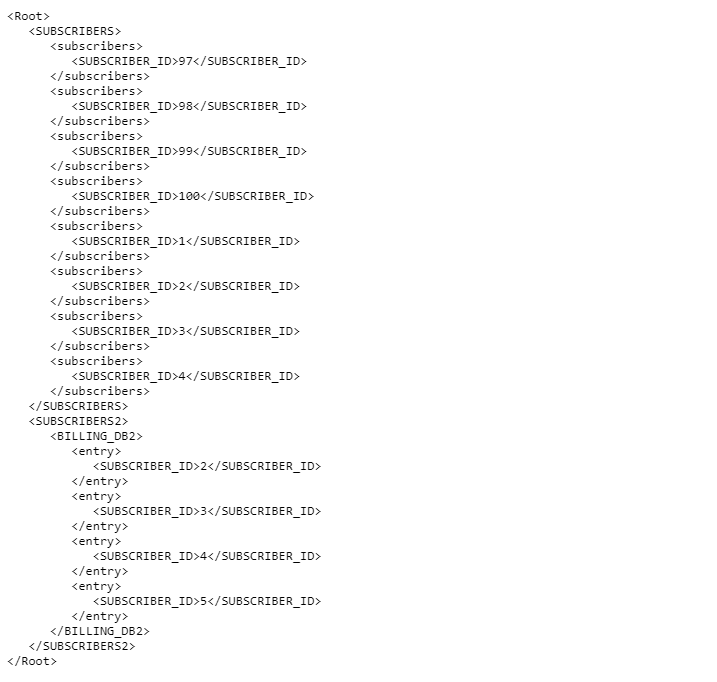
Task: Select the line with SUBSCRIBER_ID 98
Action: (x=189, y=106)
